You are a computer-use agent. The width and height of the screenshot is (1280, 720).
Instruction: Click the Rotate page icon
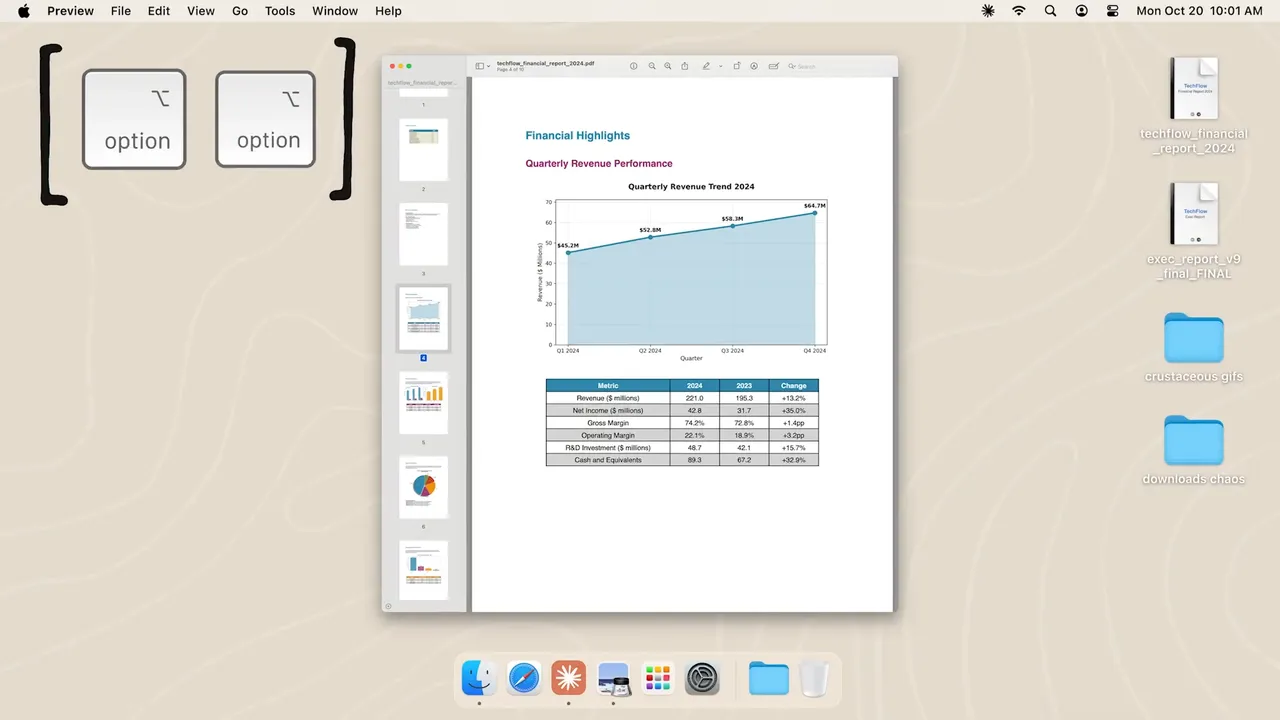click(x=737, y=66)
